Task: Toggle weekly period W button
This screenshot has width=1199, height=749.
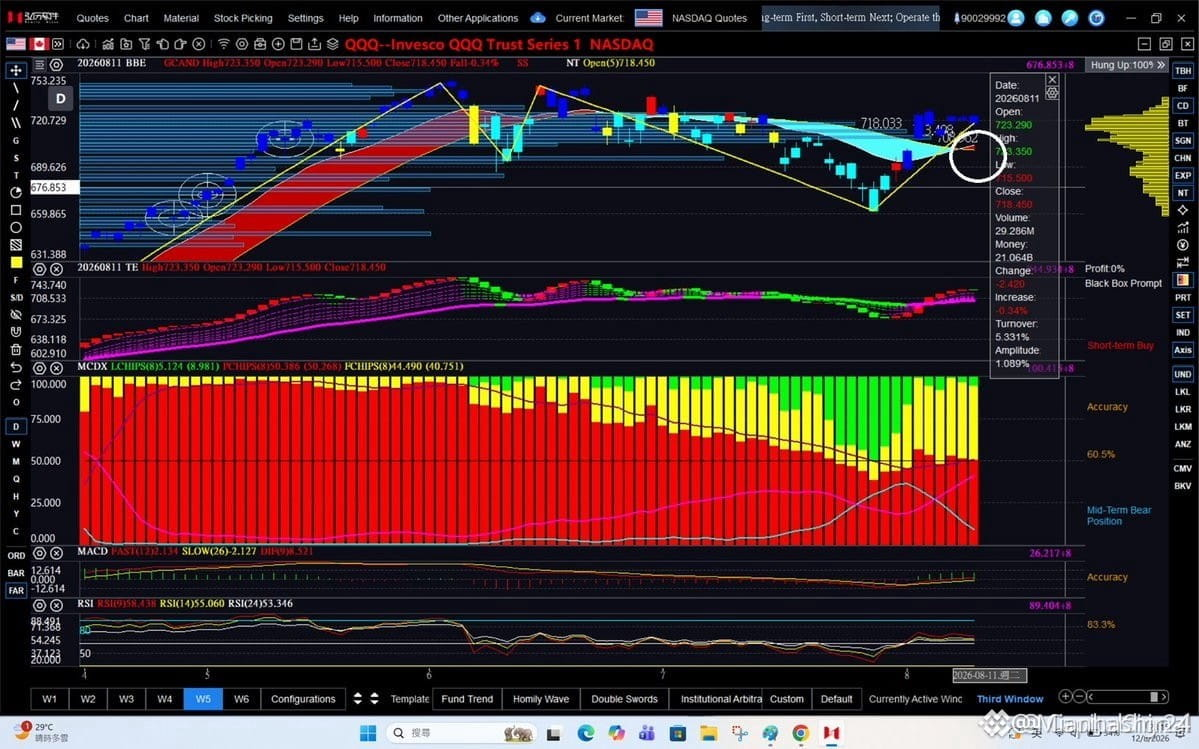Action: click(15, 444)
